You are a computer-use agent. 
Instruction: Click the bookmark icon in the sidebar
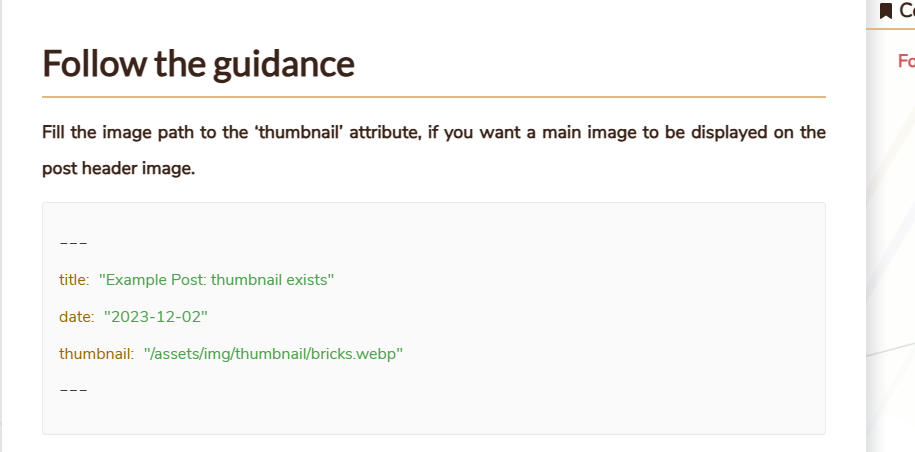tap(885, 11)
